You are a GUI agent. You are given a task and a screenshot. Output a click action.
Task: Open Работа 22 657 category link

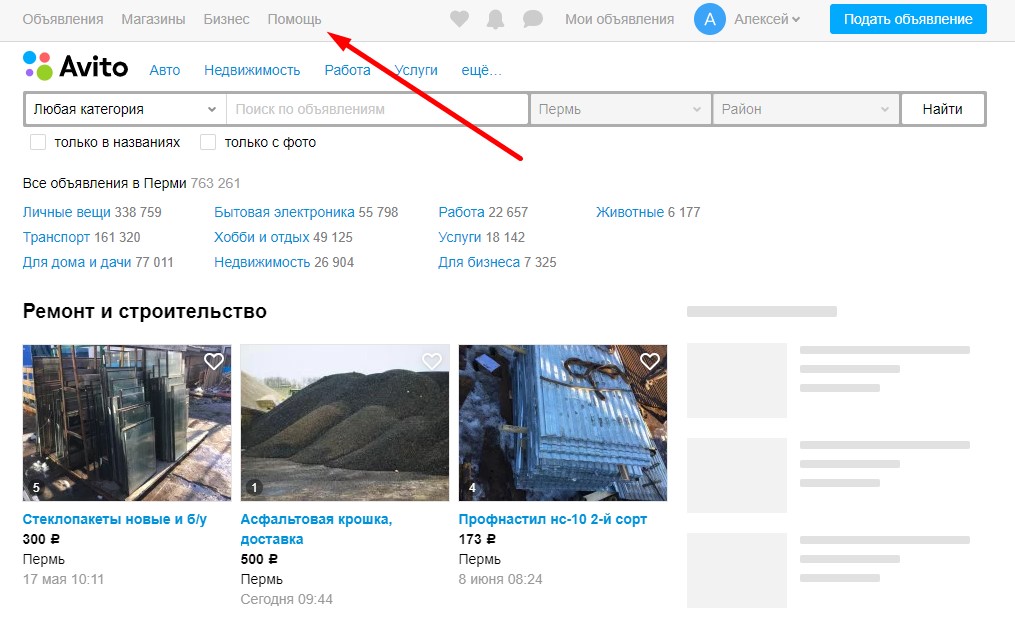click(x=462, y=212)
